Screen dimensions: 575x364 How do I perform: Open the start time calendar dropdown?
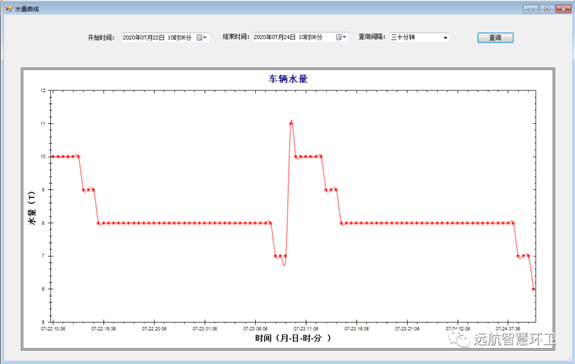point(202,37)
